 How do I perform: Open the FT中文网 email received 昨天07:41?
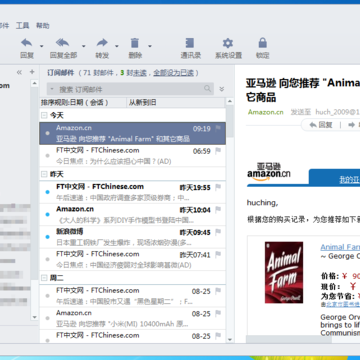coord(132,259)
